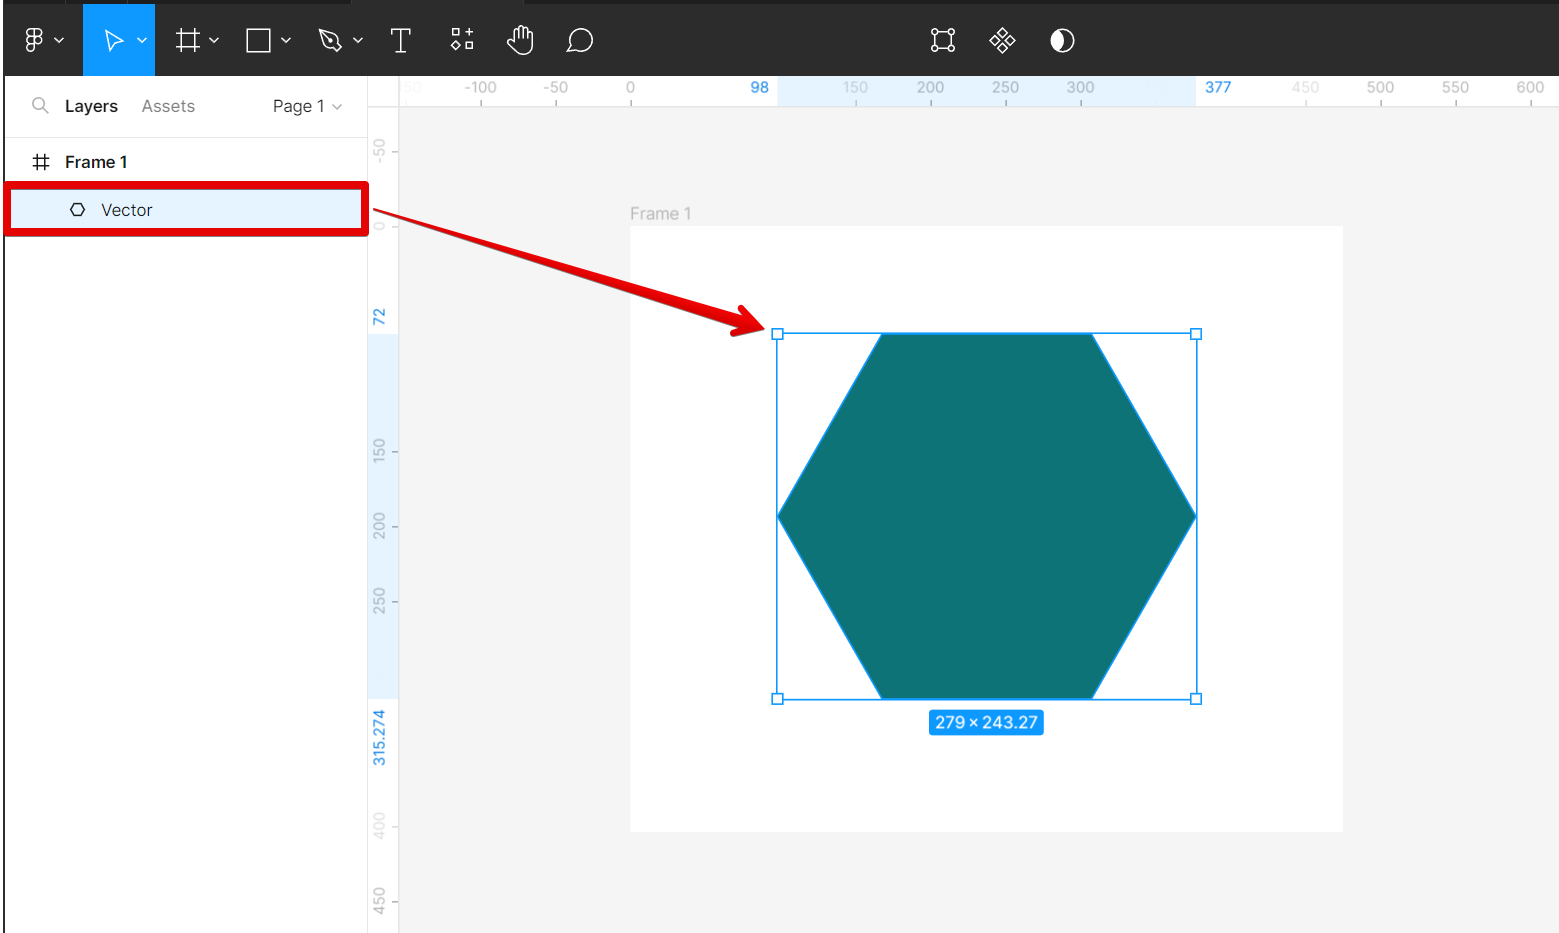Viewport: 1559px width, 933px height.
Task: Open the Resources tool
Action: [461, 40]
